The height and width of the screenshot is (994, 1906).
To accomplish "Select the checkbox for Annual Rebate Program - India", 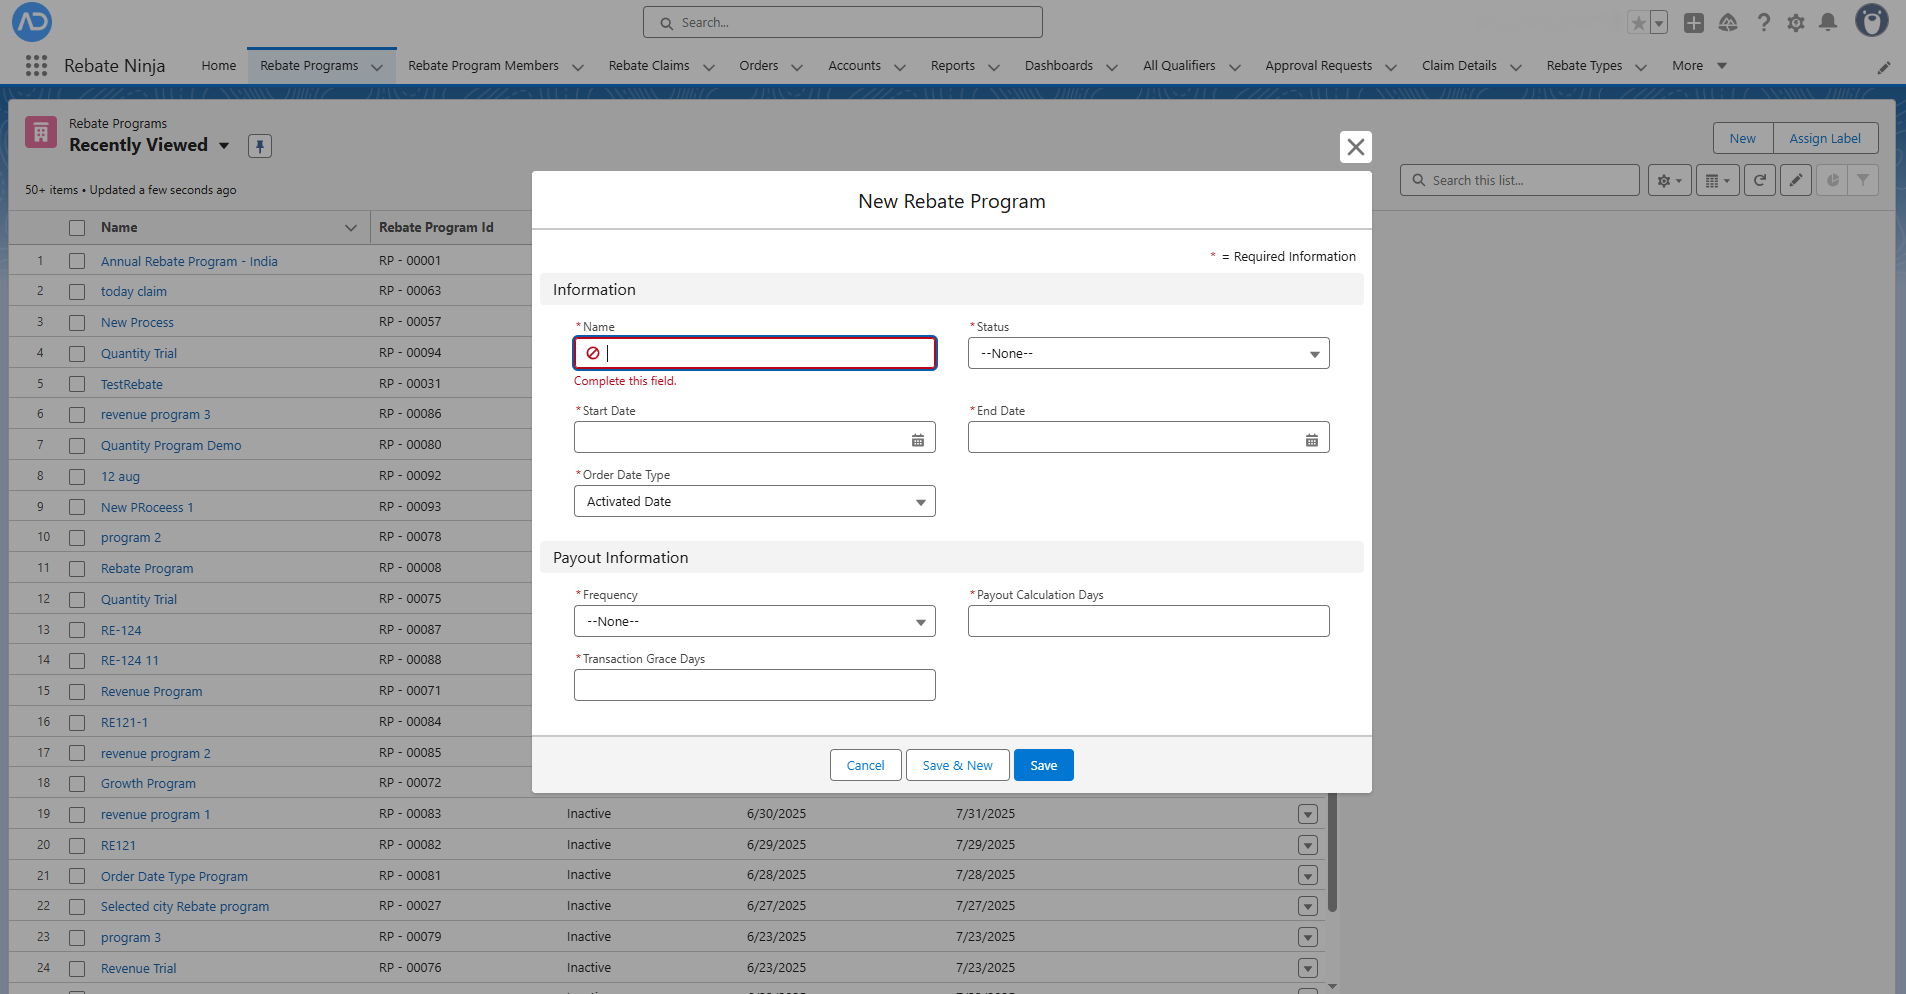I will click(77, 261).
